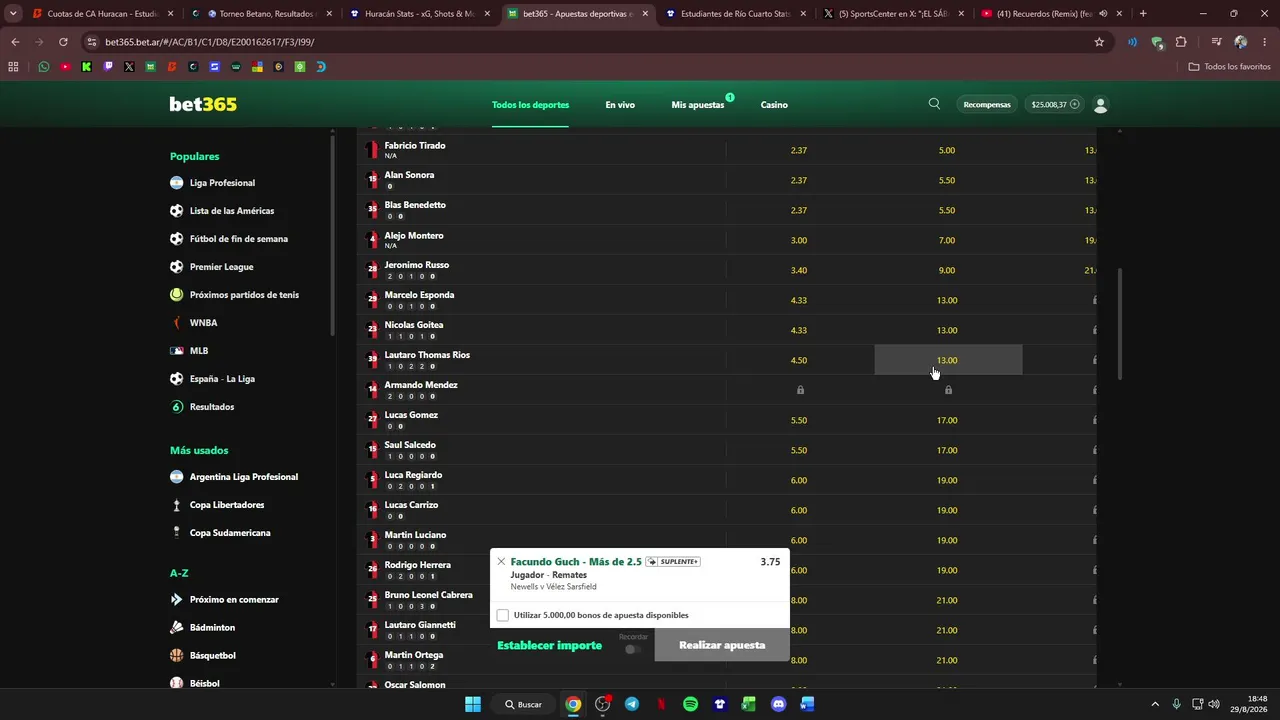This screenshot has width=1280, height=720.
Task: Switch to Todos los deportes tab
Action: [x=530, y=105]
